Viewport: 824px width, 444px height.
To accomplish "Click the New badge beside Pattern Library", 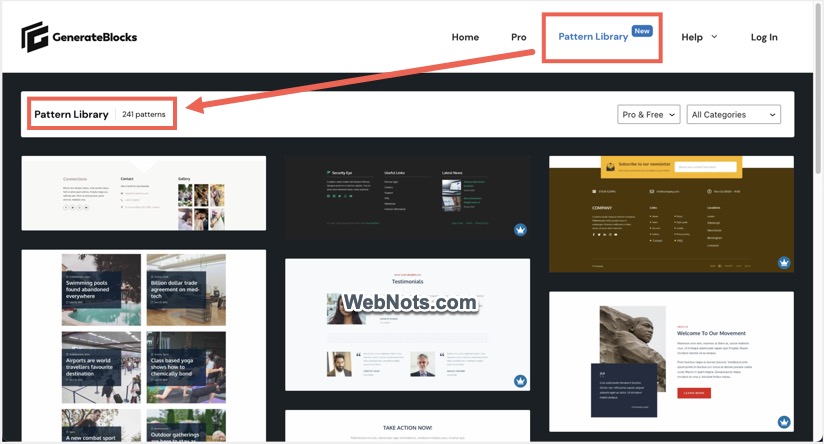I will click(x=642, y=31).
